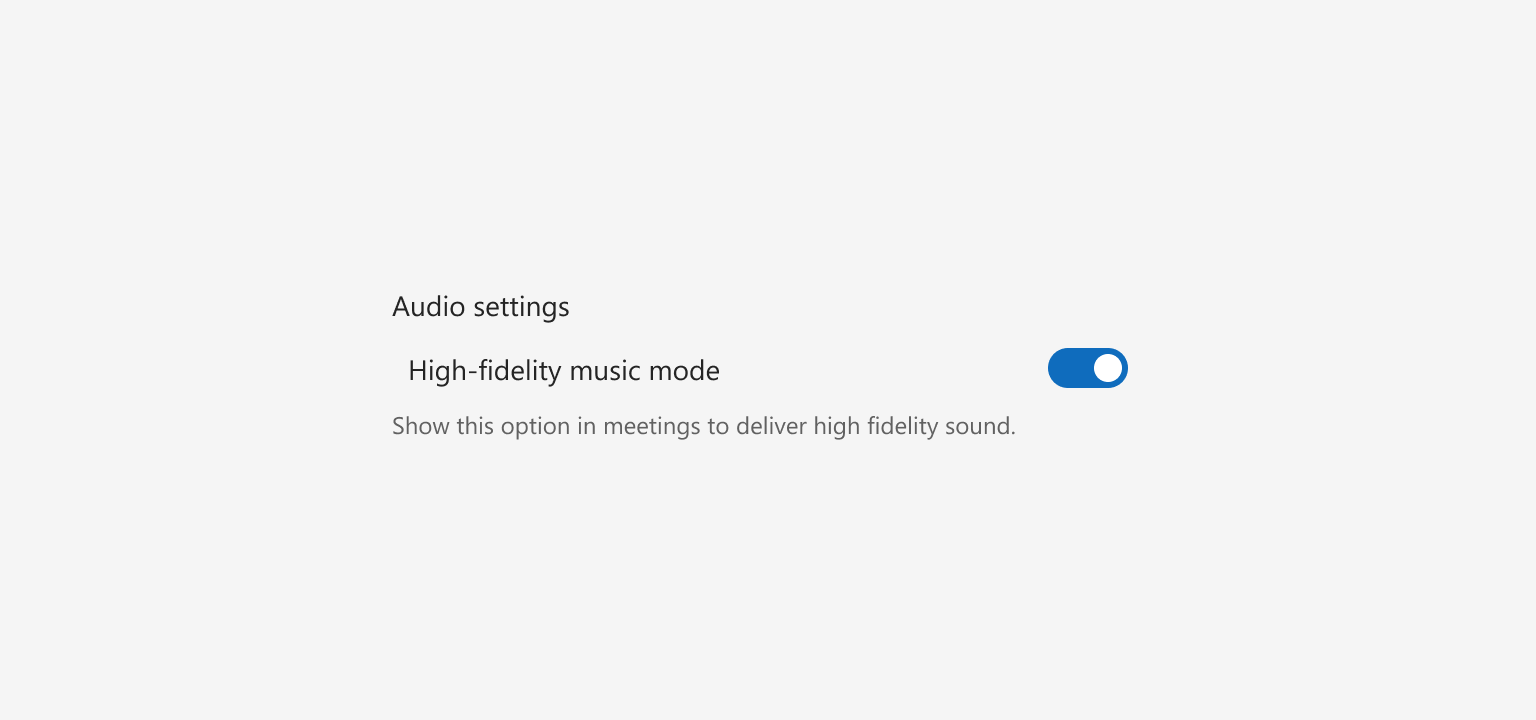Click 'deliver high fidelity sound' phrase
Image resolution: width=1536 pixels, height=720 pixels.
[876, 427]
